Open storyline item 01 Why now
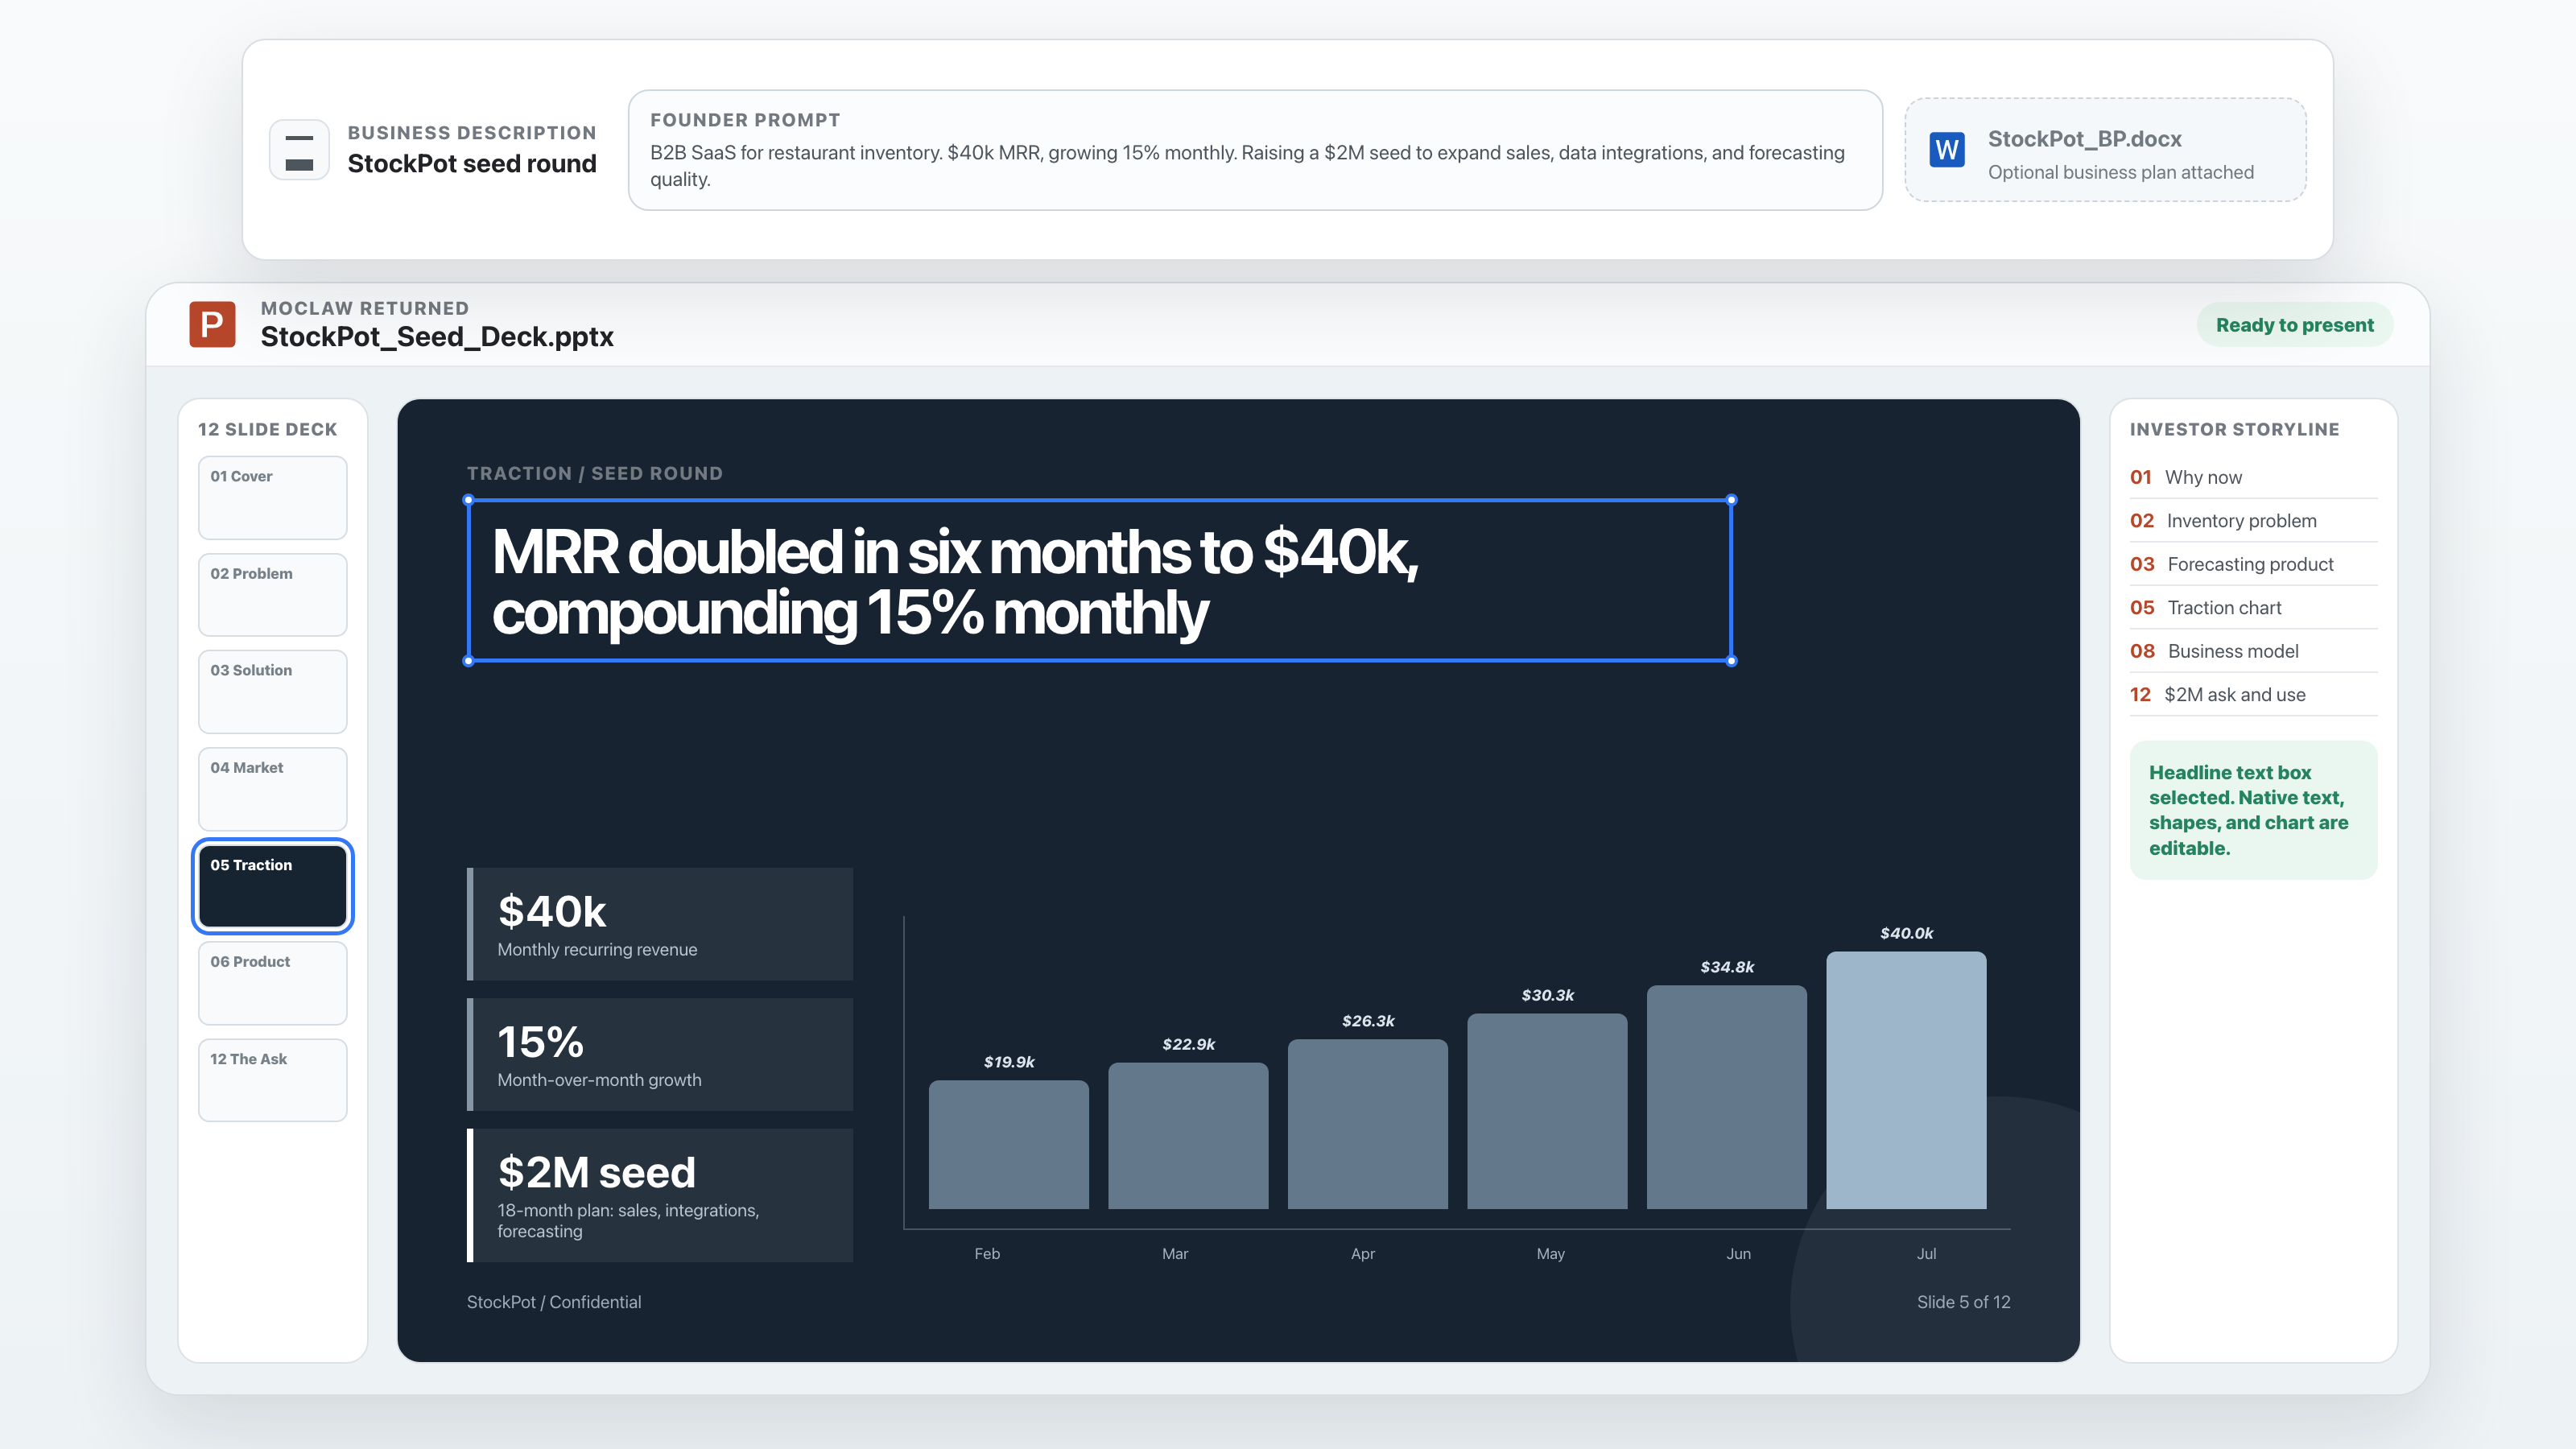Screen dimensions: 2576x1449 (2253, 477)
